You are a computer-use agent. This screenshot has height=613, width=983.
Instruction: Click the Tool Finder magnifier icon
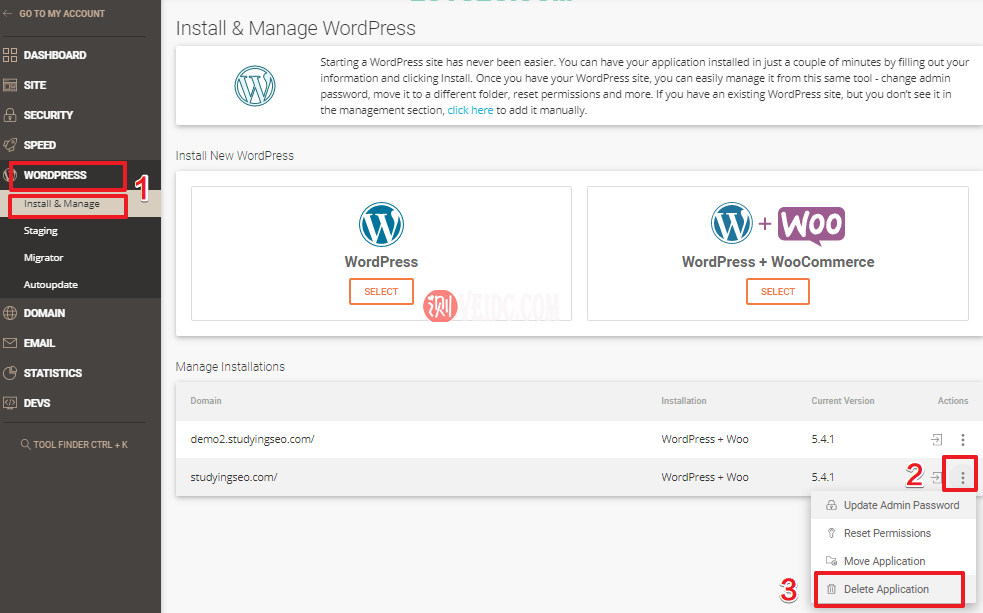click(26, 444)
